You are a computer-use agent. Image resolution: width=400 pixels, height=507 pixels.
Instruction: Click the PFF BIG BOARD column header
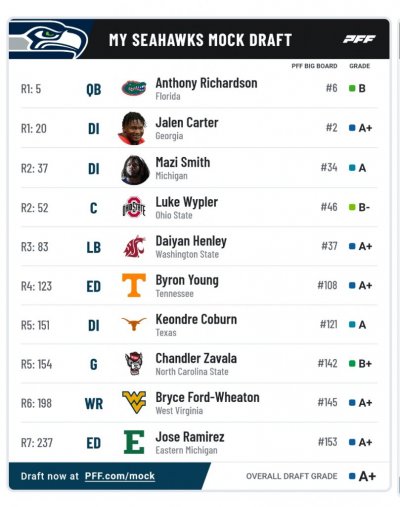tap(314, 66)
